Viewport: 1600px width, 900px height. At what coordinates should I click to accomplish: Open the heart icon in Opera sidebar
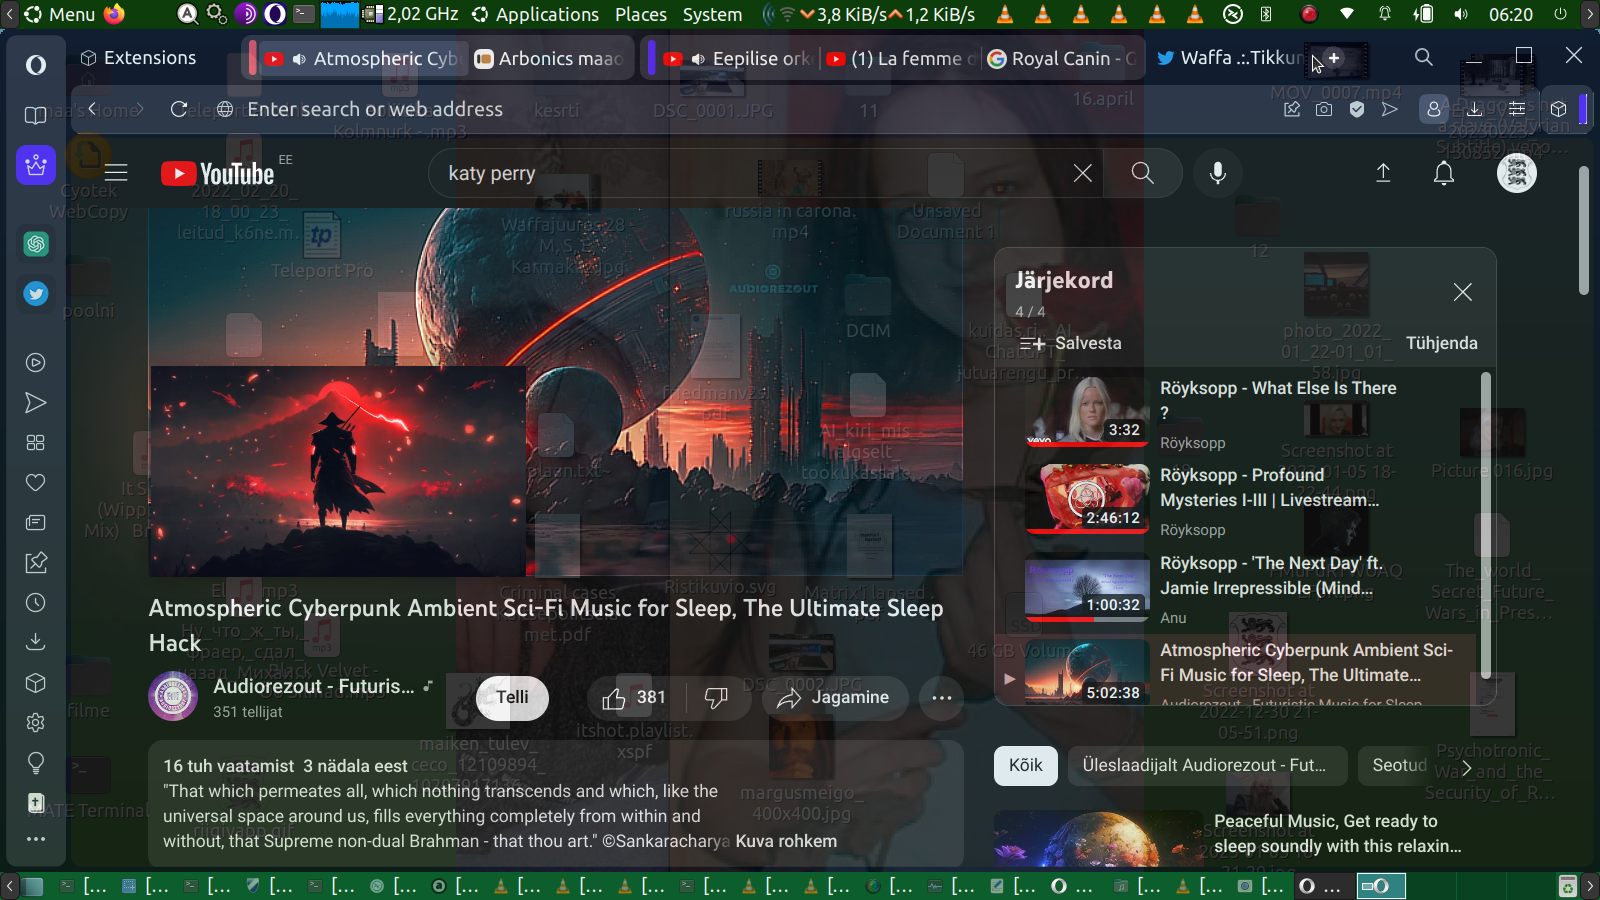[36, 483]
